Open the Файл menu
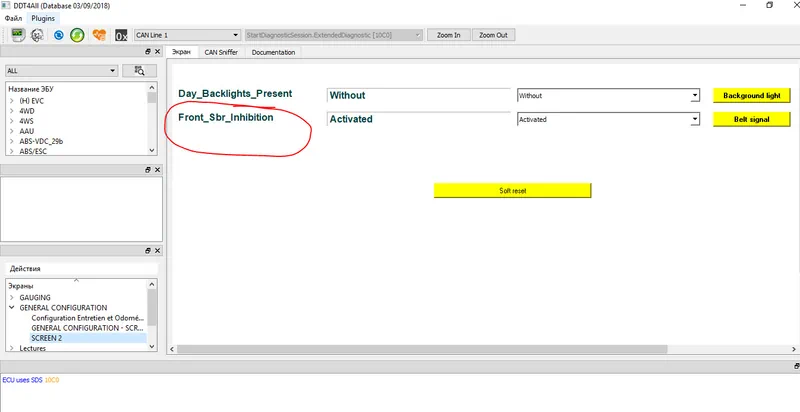Image resolution: width=800 pixels, height=412 pixels. click(13, 18)
